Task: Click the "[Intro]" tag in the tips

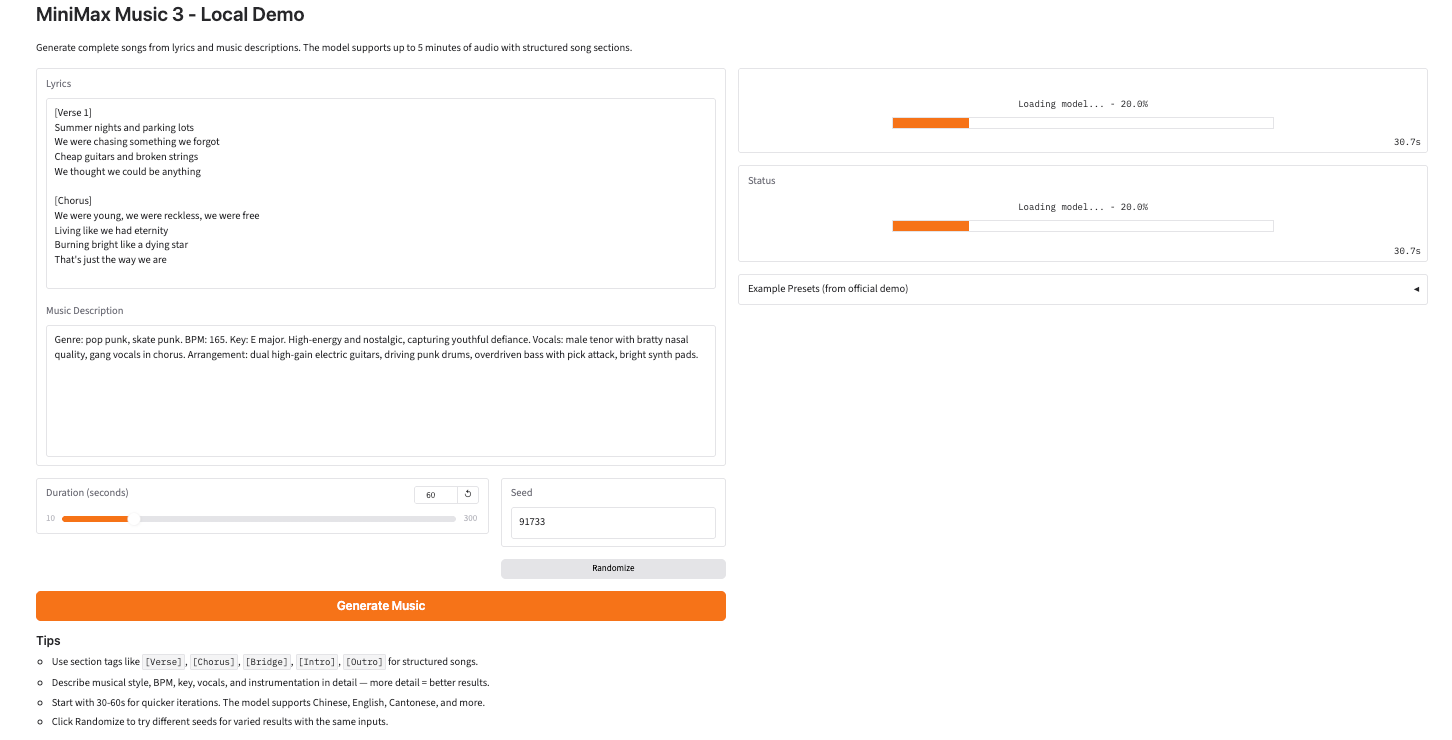Action: pyautogui.click(x=317, y=662)
